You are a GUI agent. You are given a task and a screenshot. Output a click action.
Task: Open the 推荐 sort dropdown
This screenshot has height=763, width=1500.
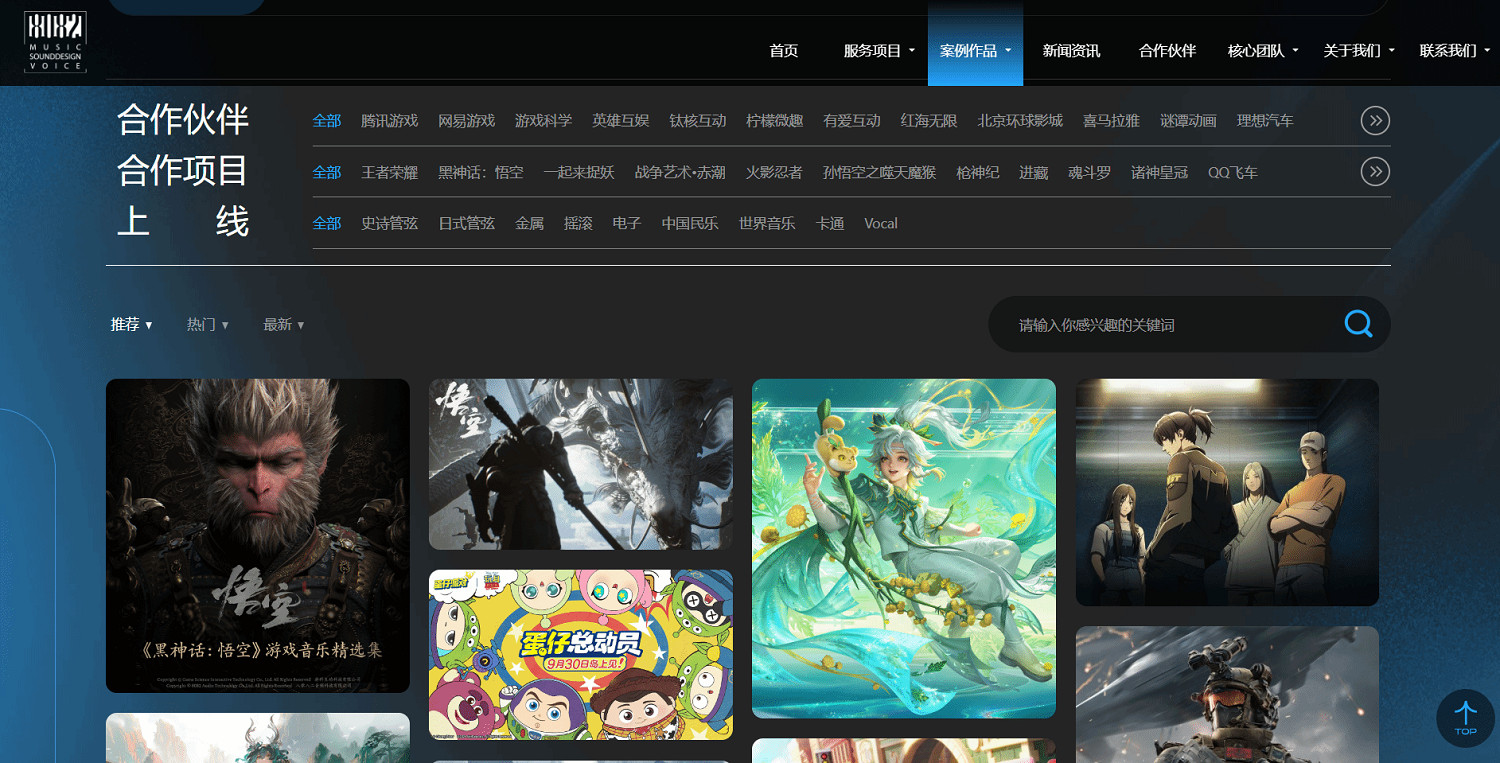(x=130, y=324)
